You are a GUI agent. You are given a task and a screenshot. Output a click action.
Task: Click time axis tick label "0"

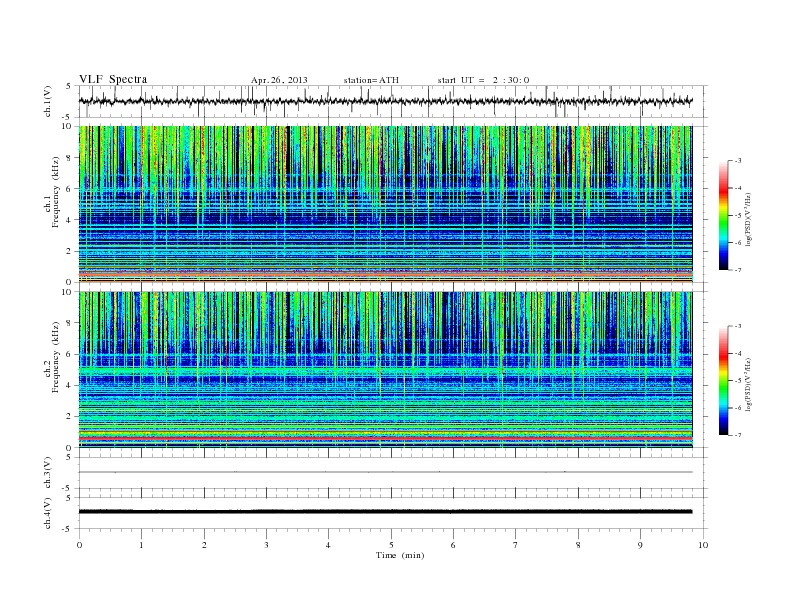[x=79, y=545]
